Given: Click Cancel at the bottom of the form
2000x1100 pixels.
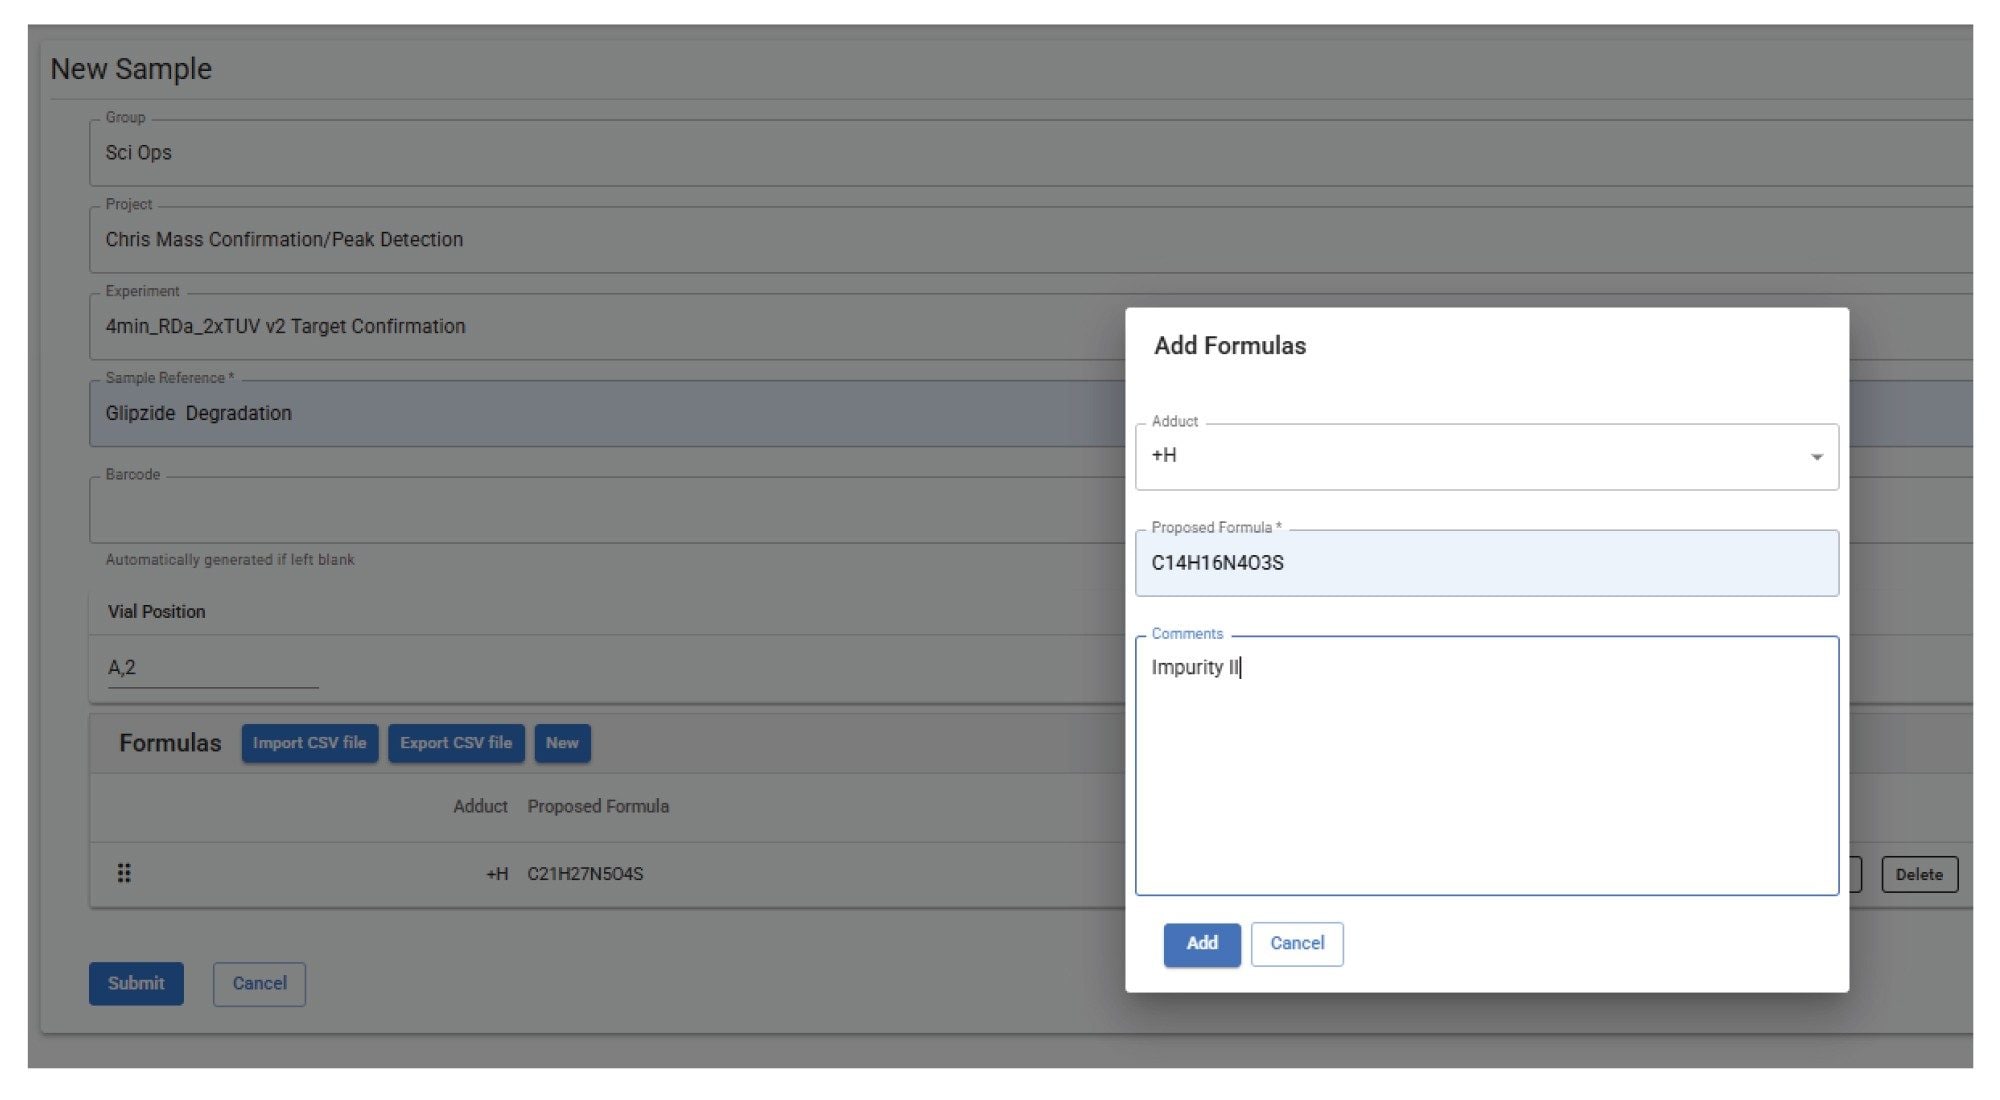Looking at the screenshot, I should click(259, 983).
